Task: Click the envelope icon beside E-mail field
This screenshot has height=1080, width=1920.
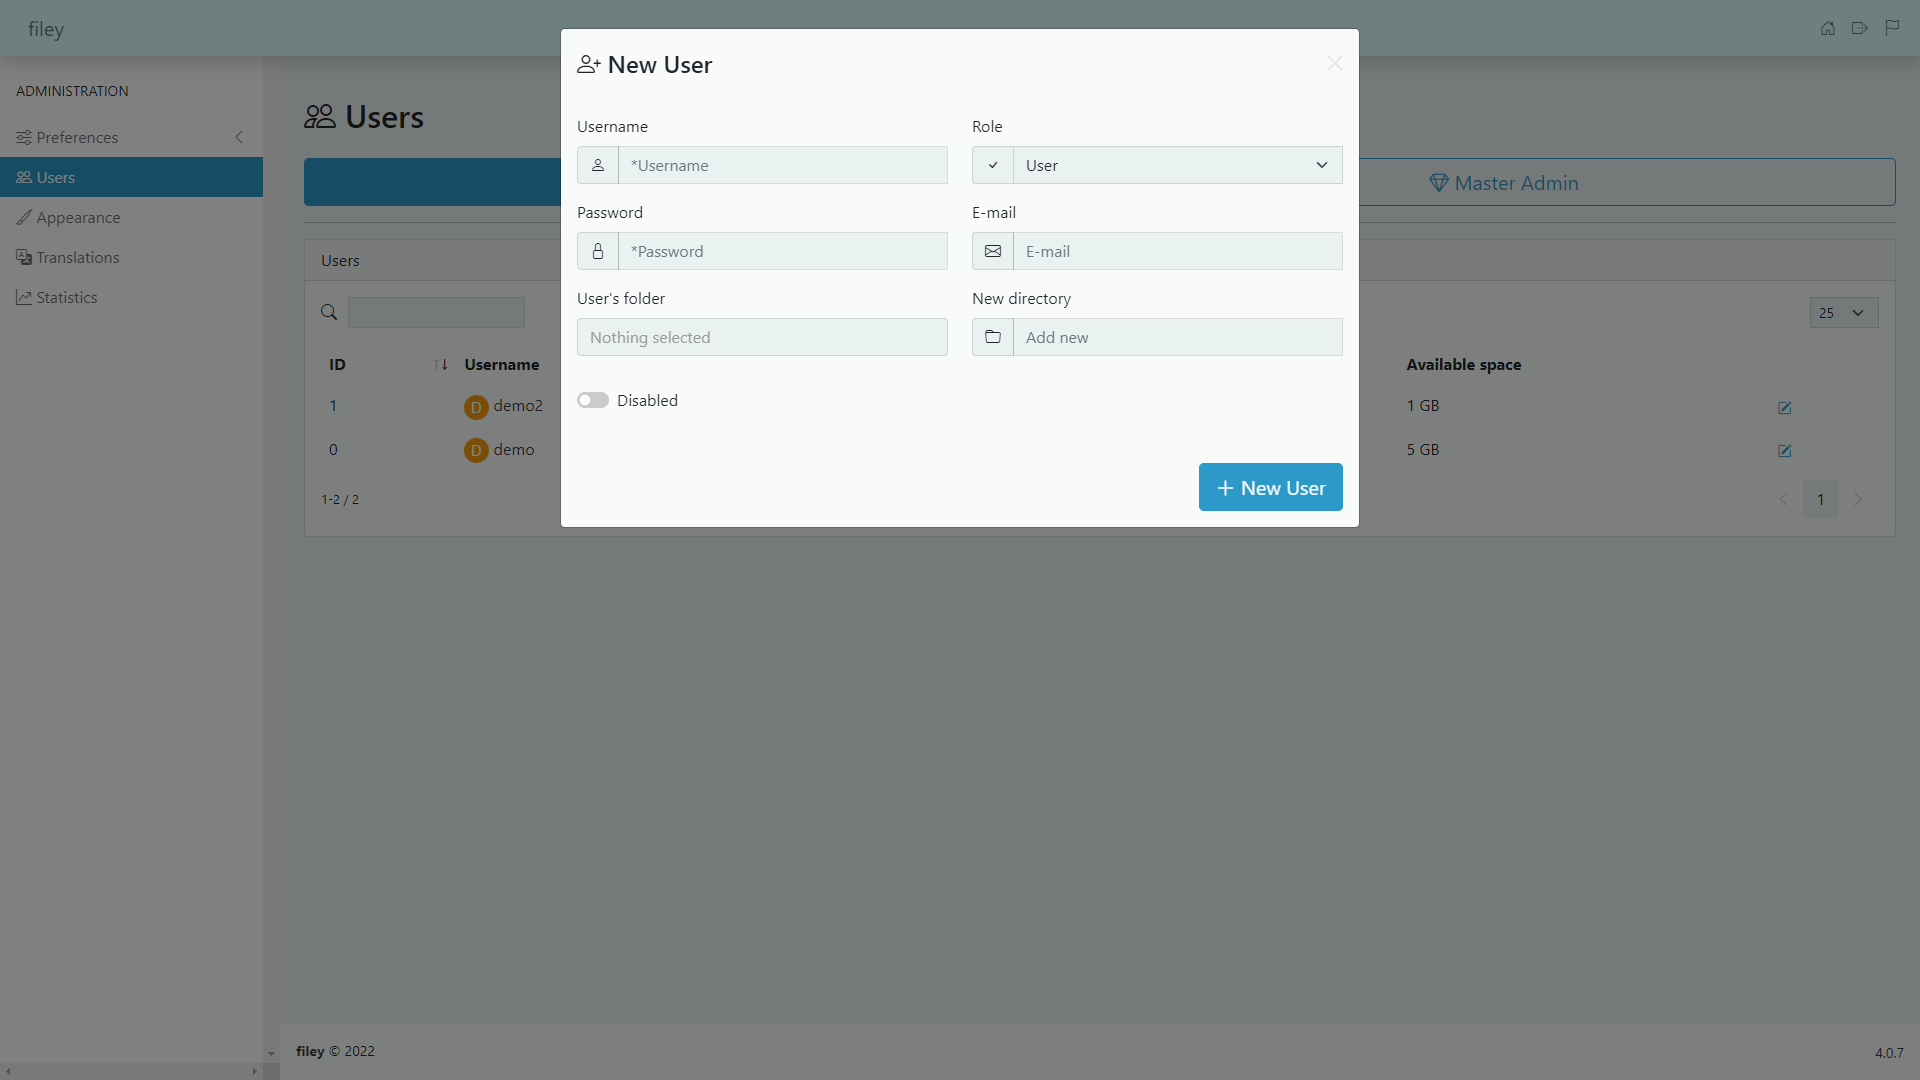Action: click(x=993, y=251)
